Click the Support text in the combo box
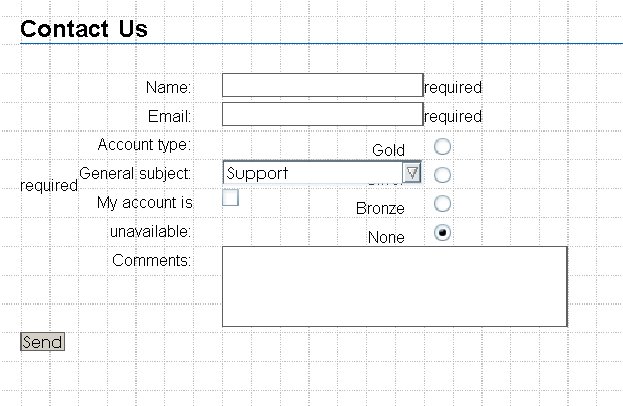623x406 pixels. [310, 173]
